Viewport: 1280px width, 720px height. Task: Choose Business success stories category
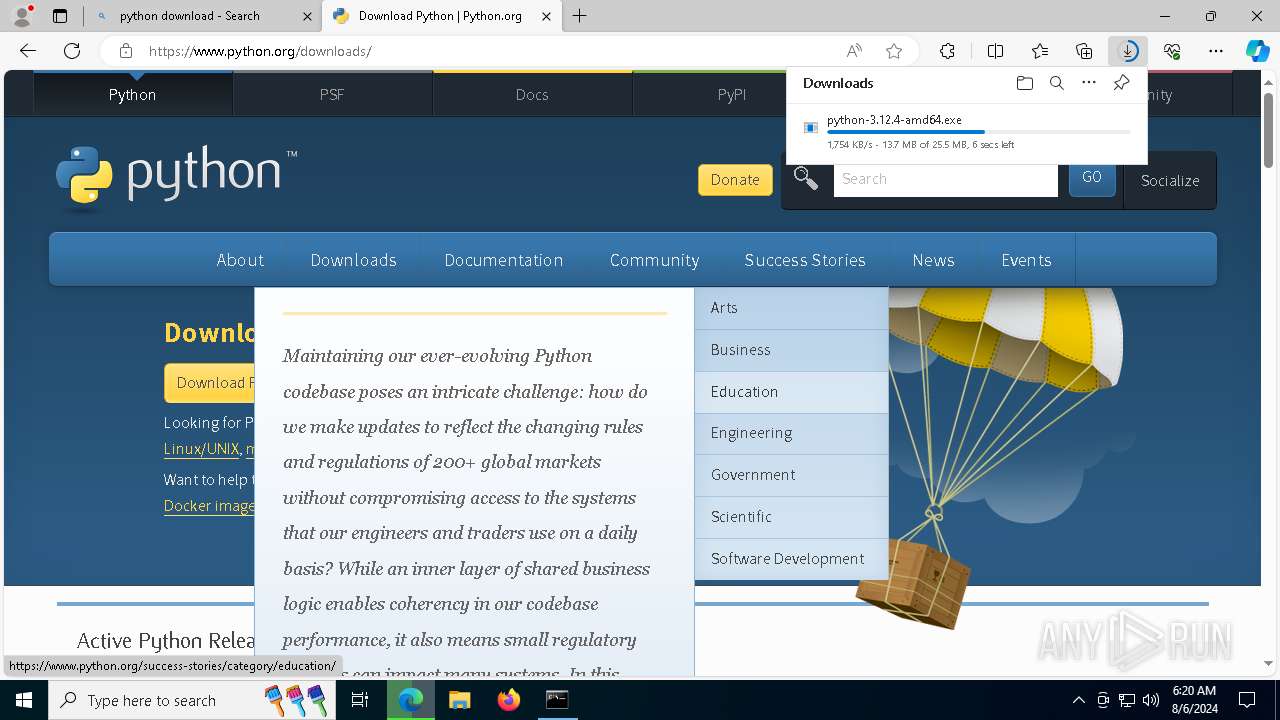(791, 350)
